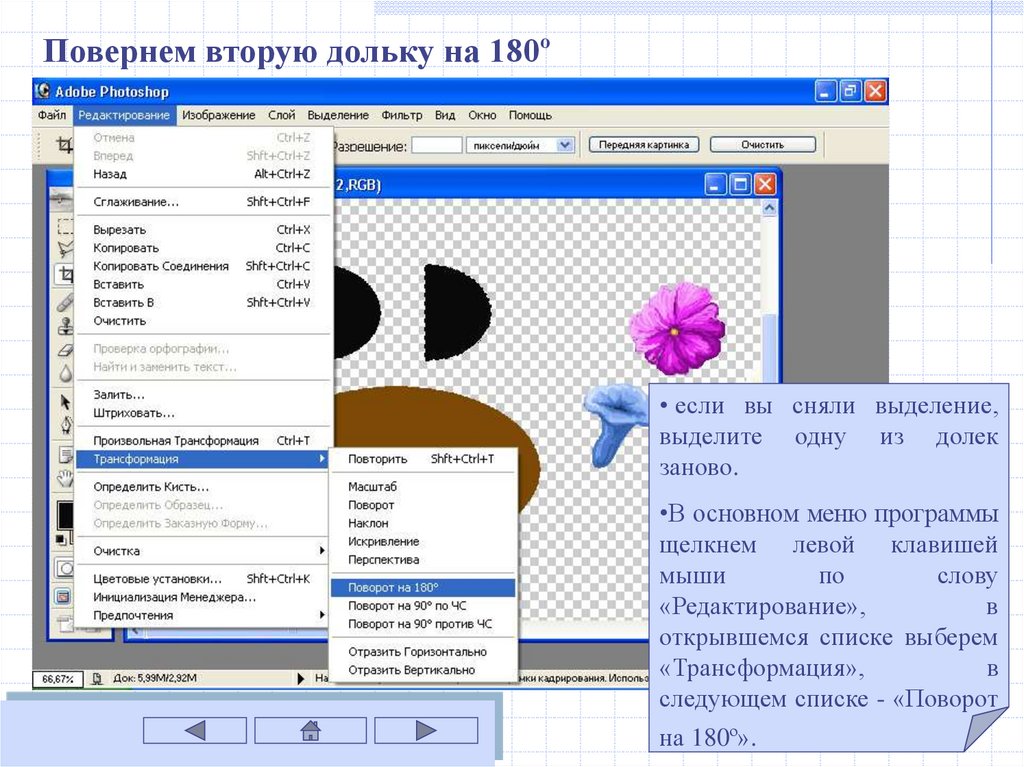Select the Eraser tool
The width and height of the screenshot is (1024, 767).
click(64, 349)
